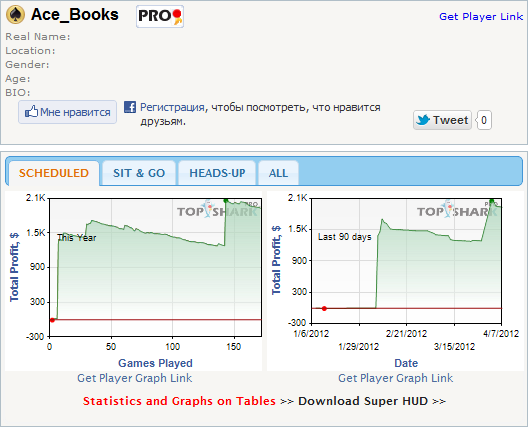
Task: Click the green peak marker on This Year graph
Action: coord(226,201)
